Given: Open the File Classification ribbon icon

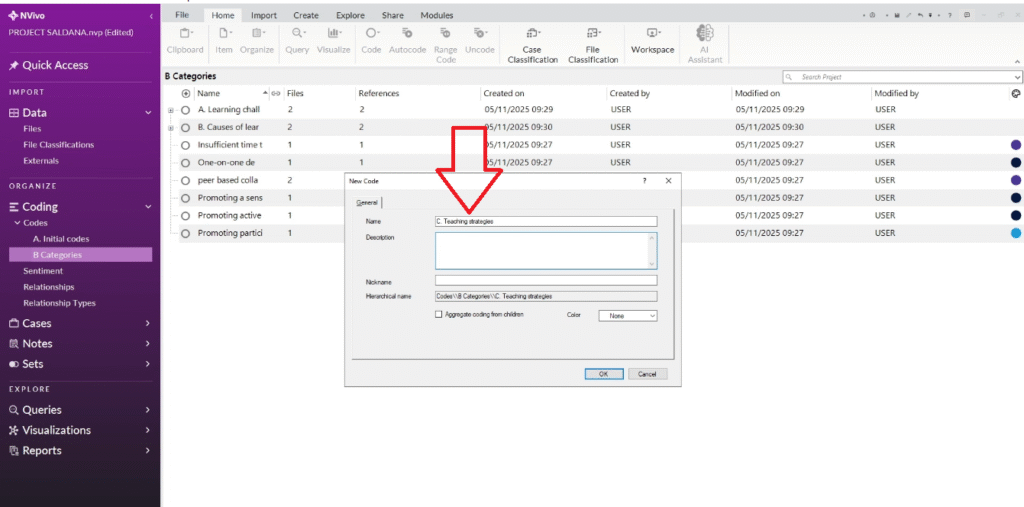Looking at the screenshot, I should pyautogui.click(x=593, y=34).
